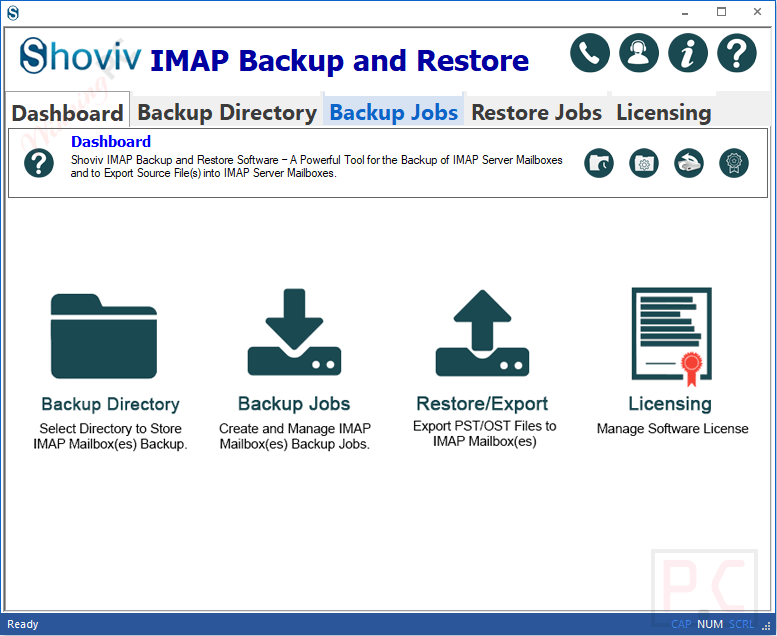The height and width of the screenshot is (636, 777).
Task: Open the large Restore/Export upload icon
Action: coord(482,333)
